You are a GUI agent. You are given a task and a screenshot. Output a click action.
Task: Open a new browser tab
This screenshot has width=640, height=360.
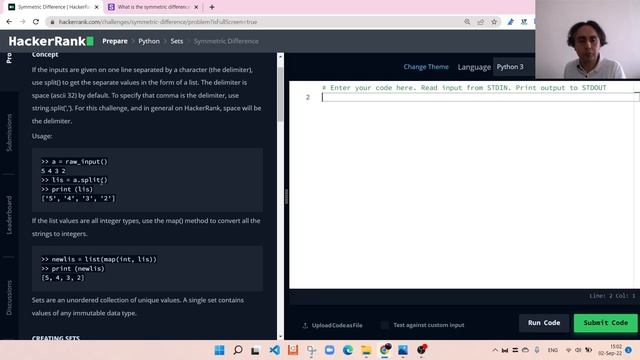[211, 7]
